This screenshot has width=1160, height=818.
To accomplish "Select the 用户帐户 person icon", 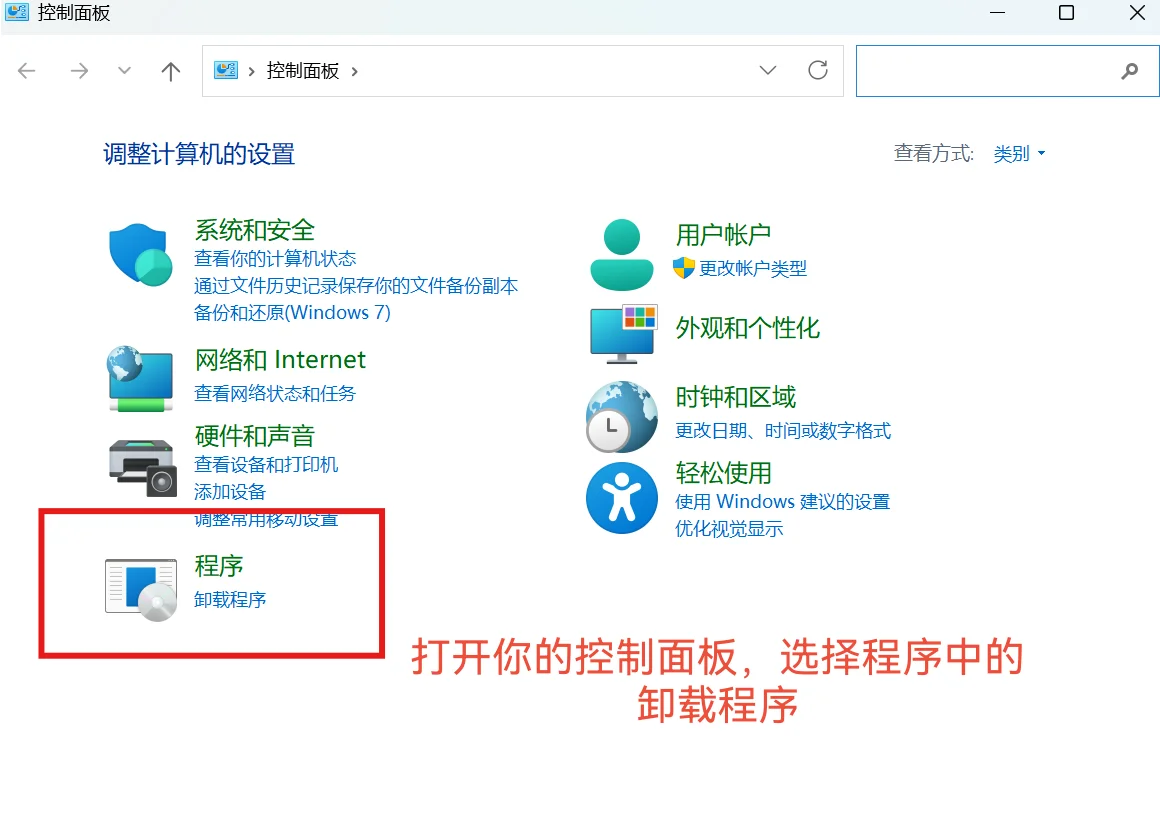I will pyautogui.click(x=621, y=250).
